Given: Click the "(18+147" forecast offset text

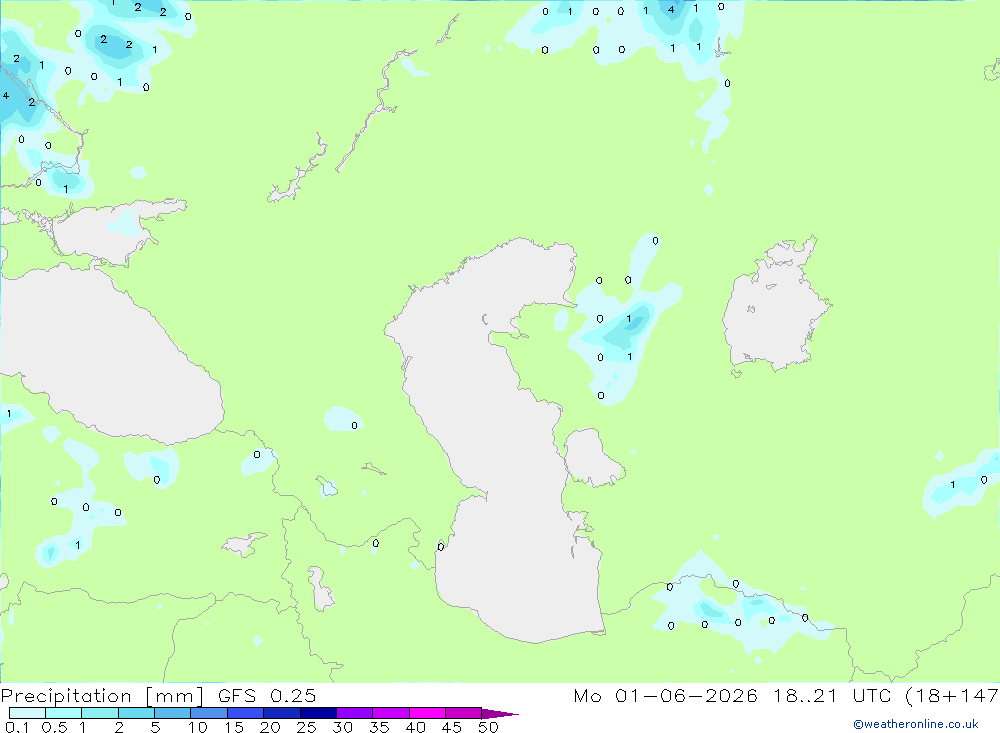Looking at the screenshot, I should click(x=952, y=696).
